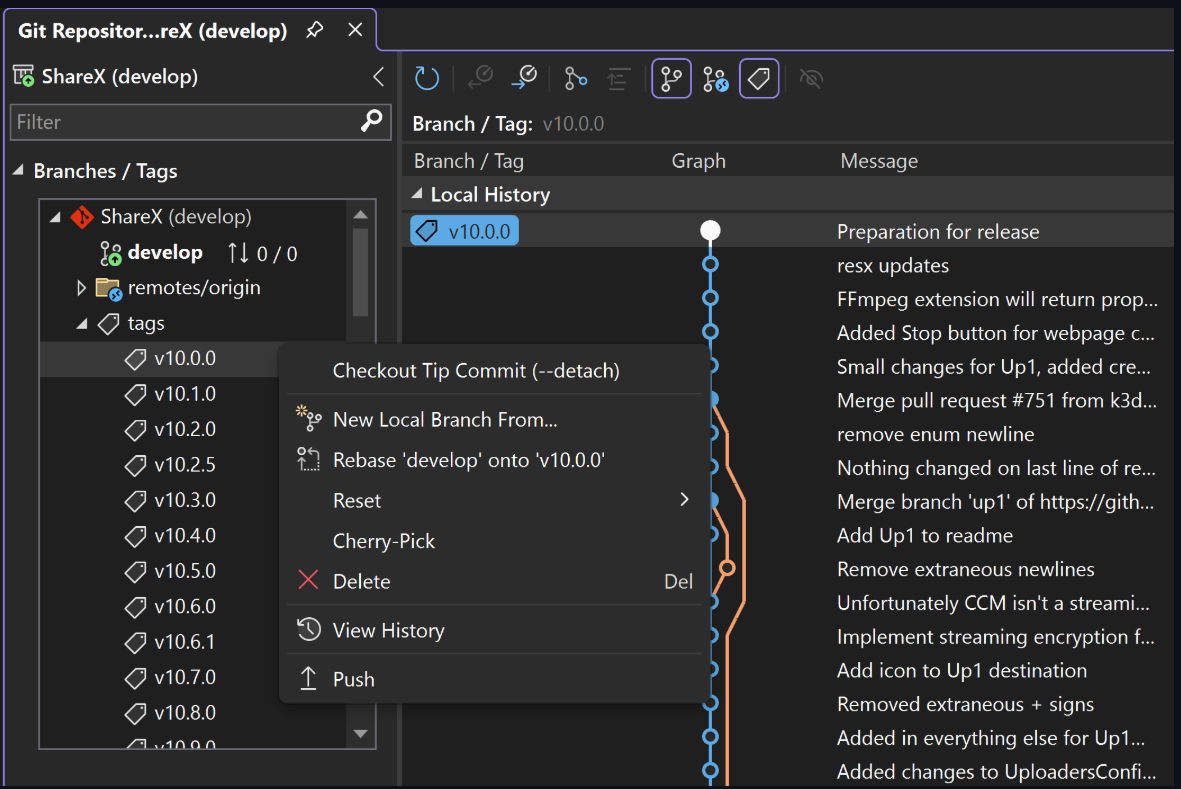The image size is (1181, 789).
Task: Click the develop branch outgoing/incoming 0/0 indicator
Action: (x=261, y=252)
